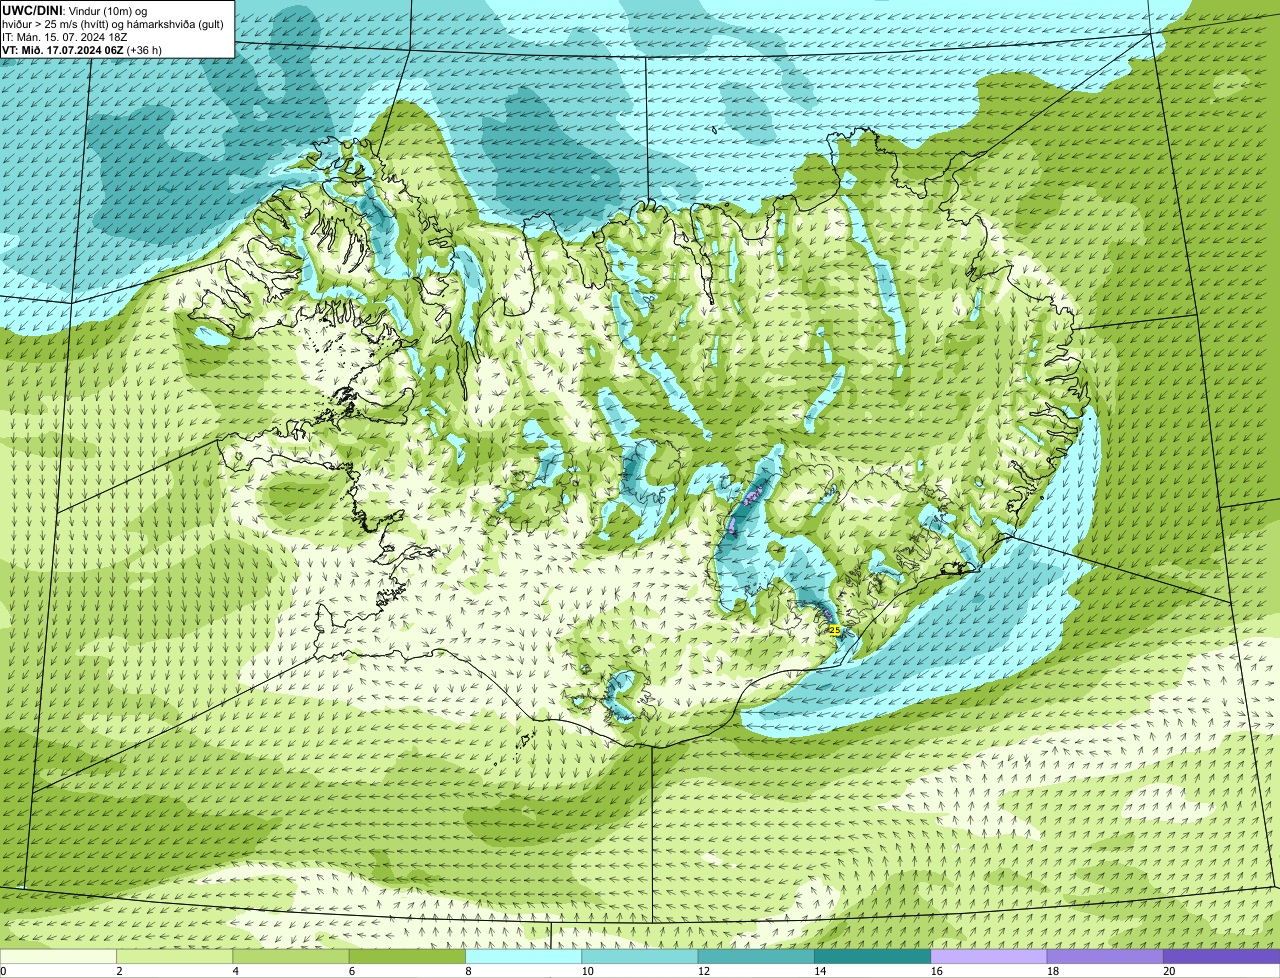Click the 'VT: Mið. 17.07.2024 06Z (+36 h)' line
Viewport: 1280px width, 978px height.
82,49
